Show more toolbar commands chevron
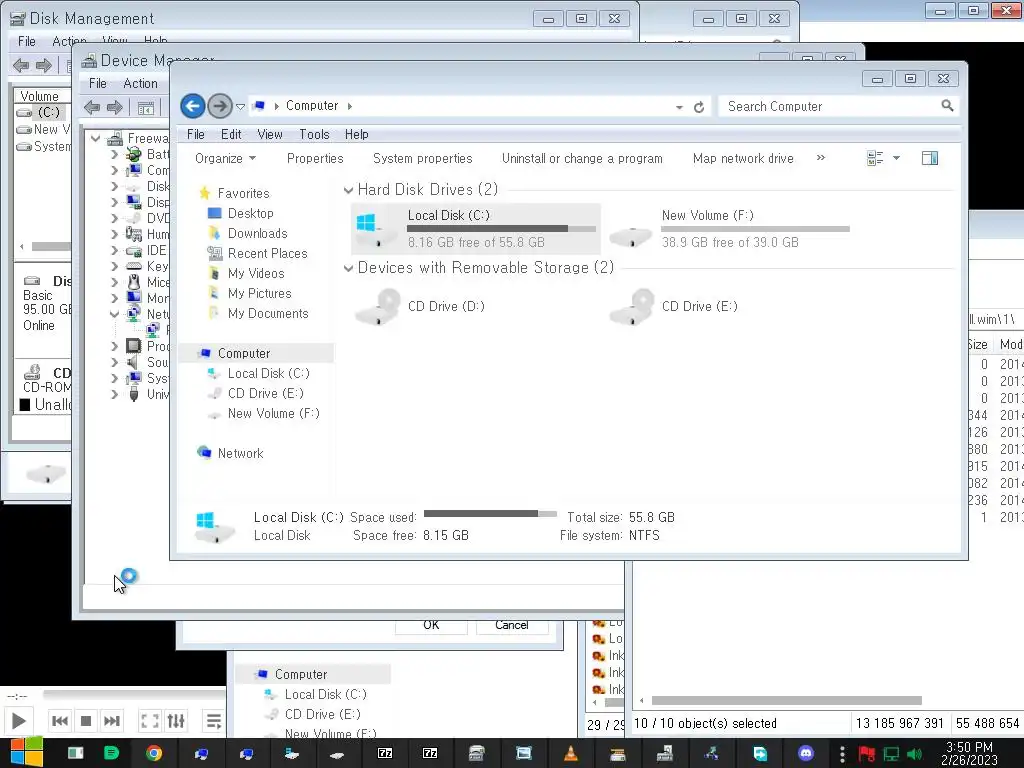The height and width of the screenshot is (768, 1024). 821,158
